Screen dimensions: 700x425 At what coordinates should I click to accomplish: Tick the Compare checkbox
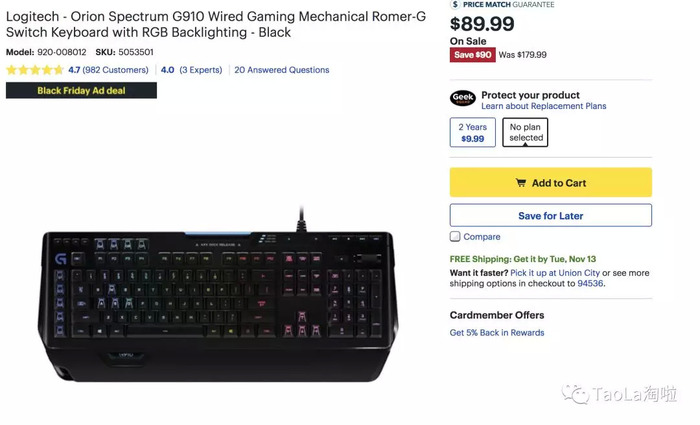point(455,237)
